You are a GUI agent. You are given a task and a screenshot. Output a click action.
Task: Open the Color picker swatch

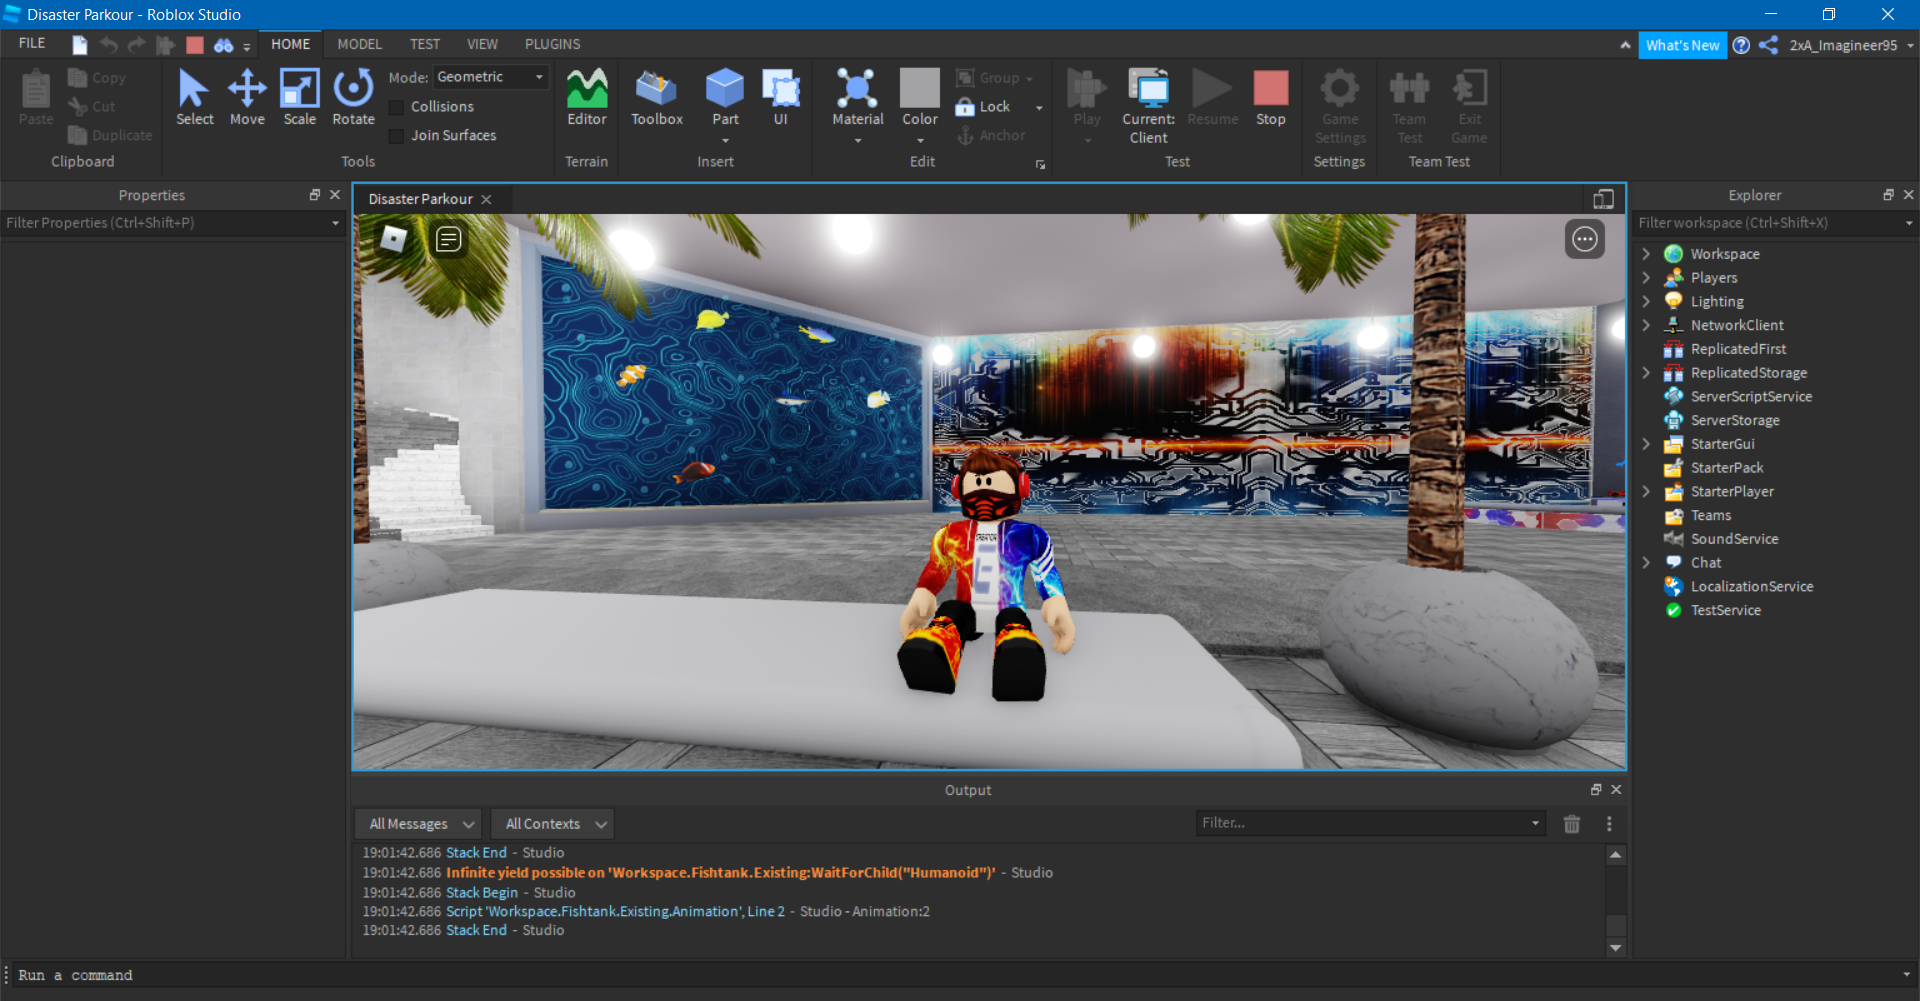[920, 88]
